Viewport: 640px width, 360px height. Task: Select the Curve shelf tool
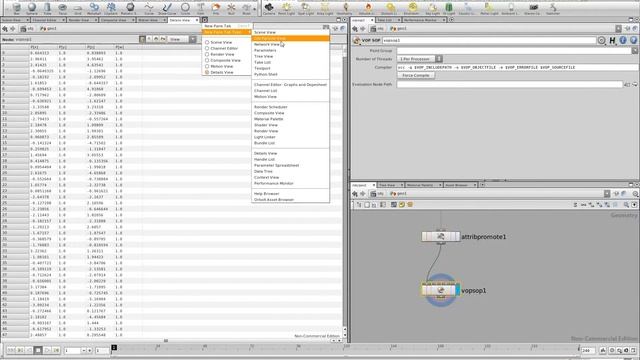pyautogui.click(x=149, y=8)
